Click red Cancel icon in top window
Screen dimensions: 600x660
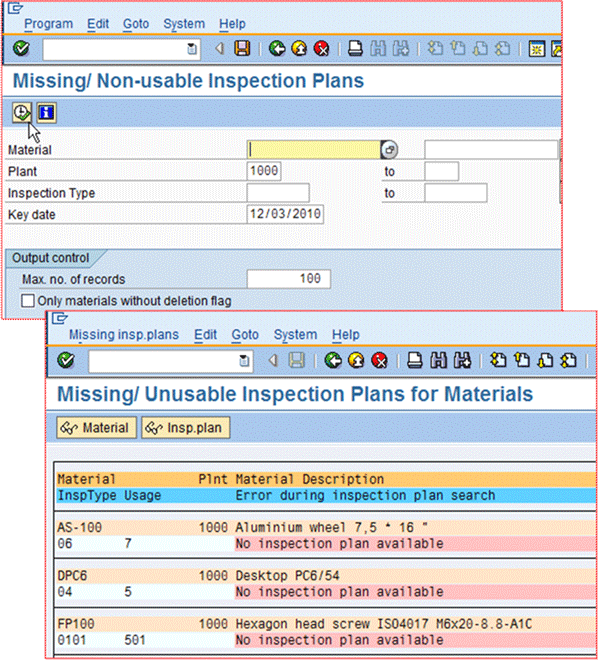[321, 48]
